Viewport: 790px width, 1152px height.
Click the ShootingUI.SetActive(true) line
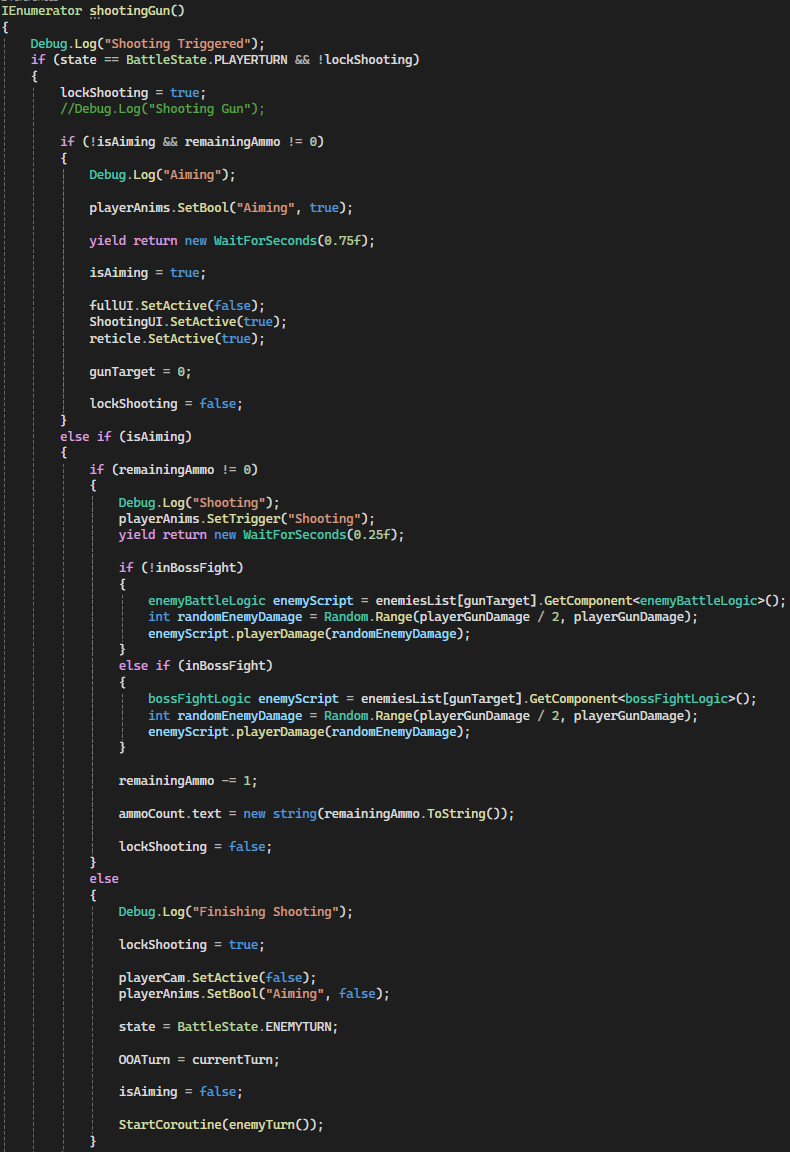coord(188,322)
